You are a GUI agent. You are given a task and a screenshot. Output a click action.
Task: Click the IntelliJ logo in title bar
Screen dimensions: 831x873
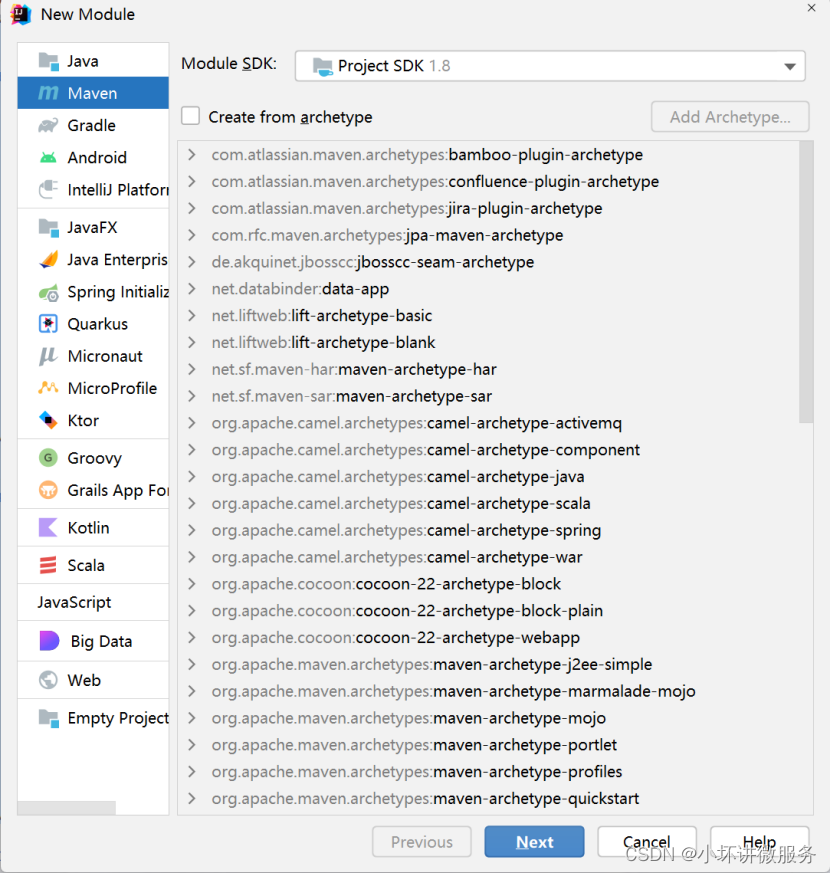21,14
